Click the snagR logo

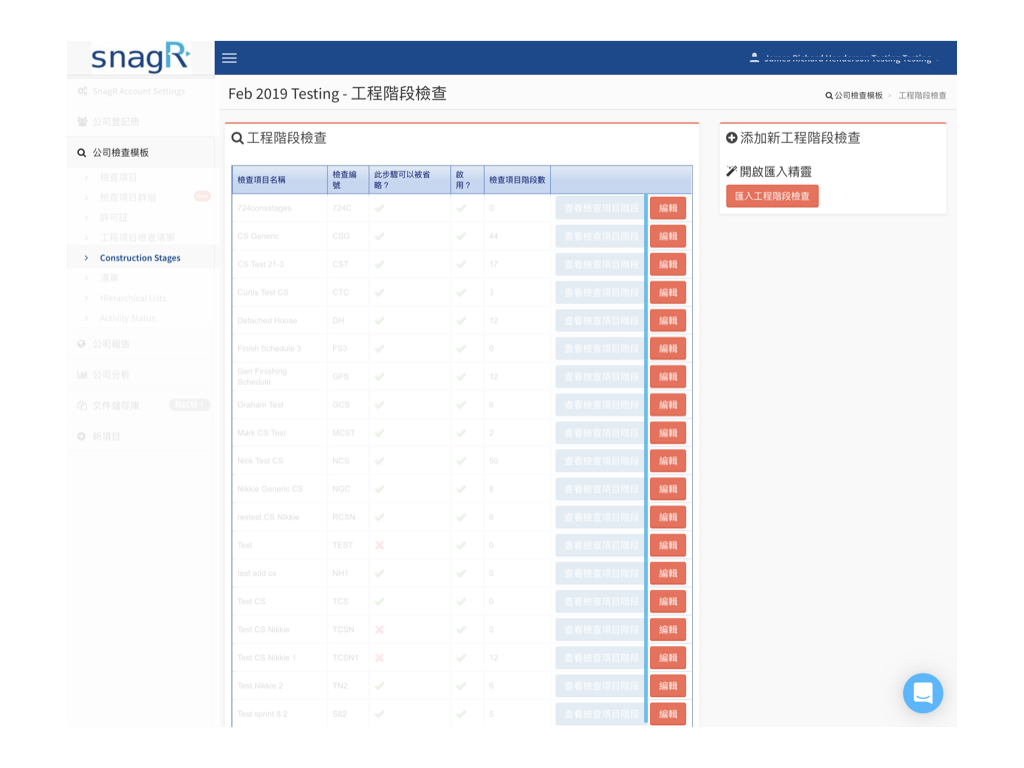[140, 57]
